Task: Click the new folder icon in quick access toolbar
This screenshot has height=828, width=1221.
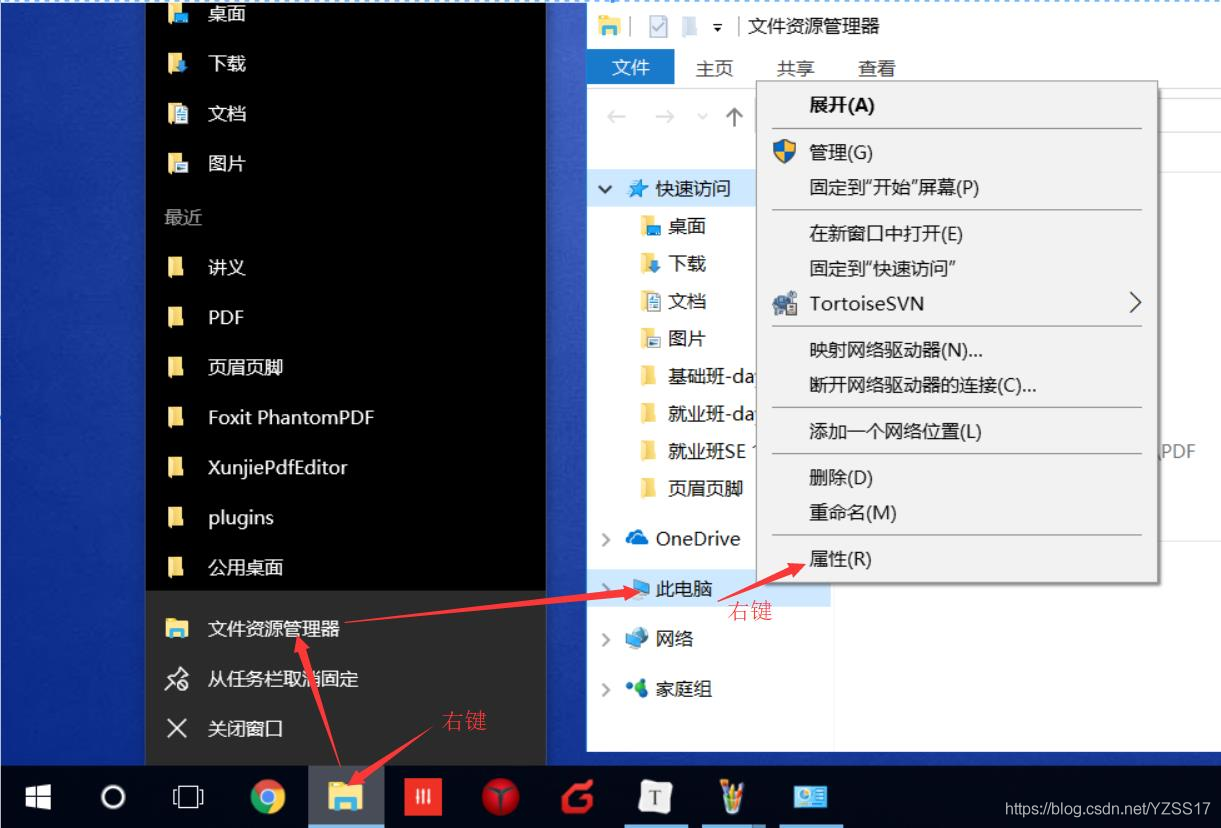Action: 689,27
